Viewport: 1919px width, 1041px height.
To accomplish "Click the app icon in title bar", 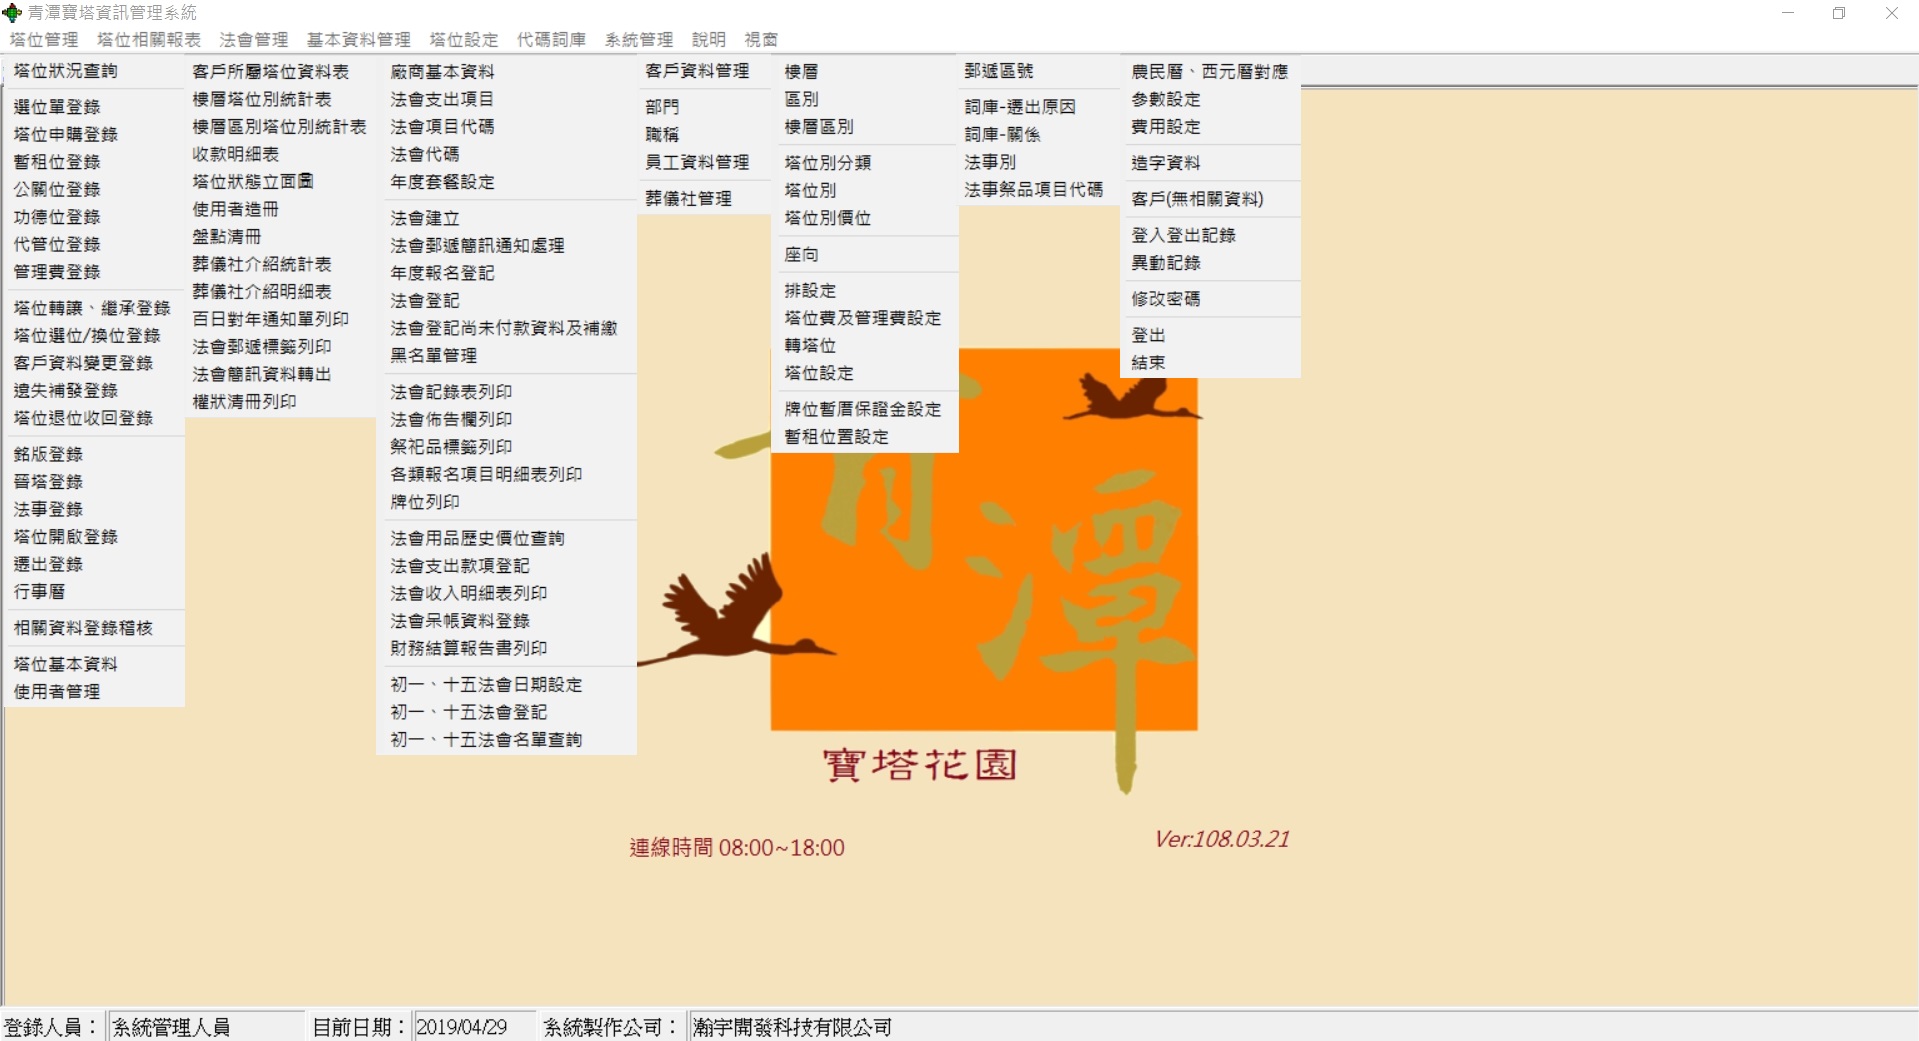I will coord(12,13).
